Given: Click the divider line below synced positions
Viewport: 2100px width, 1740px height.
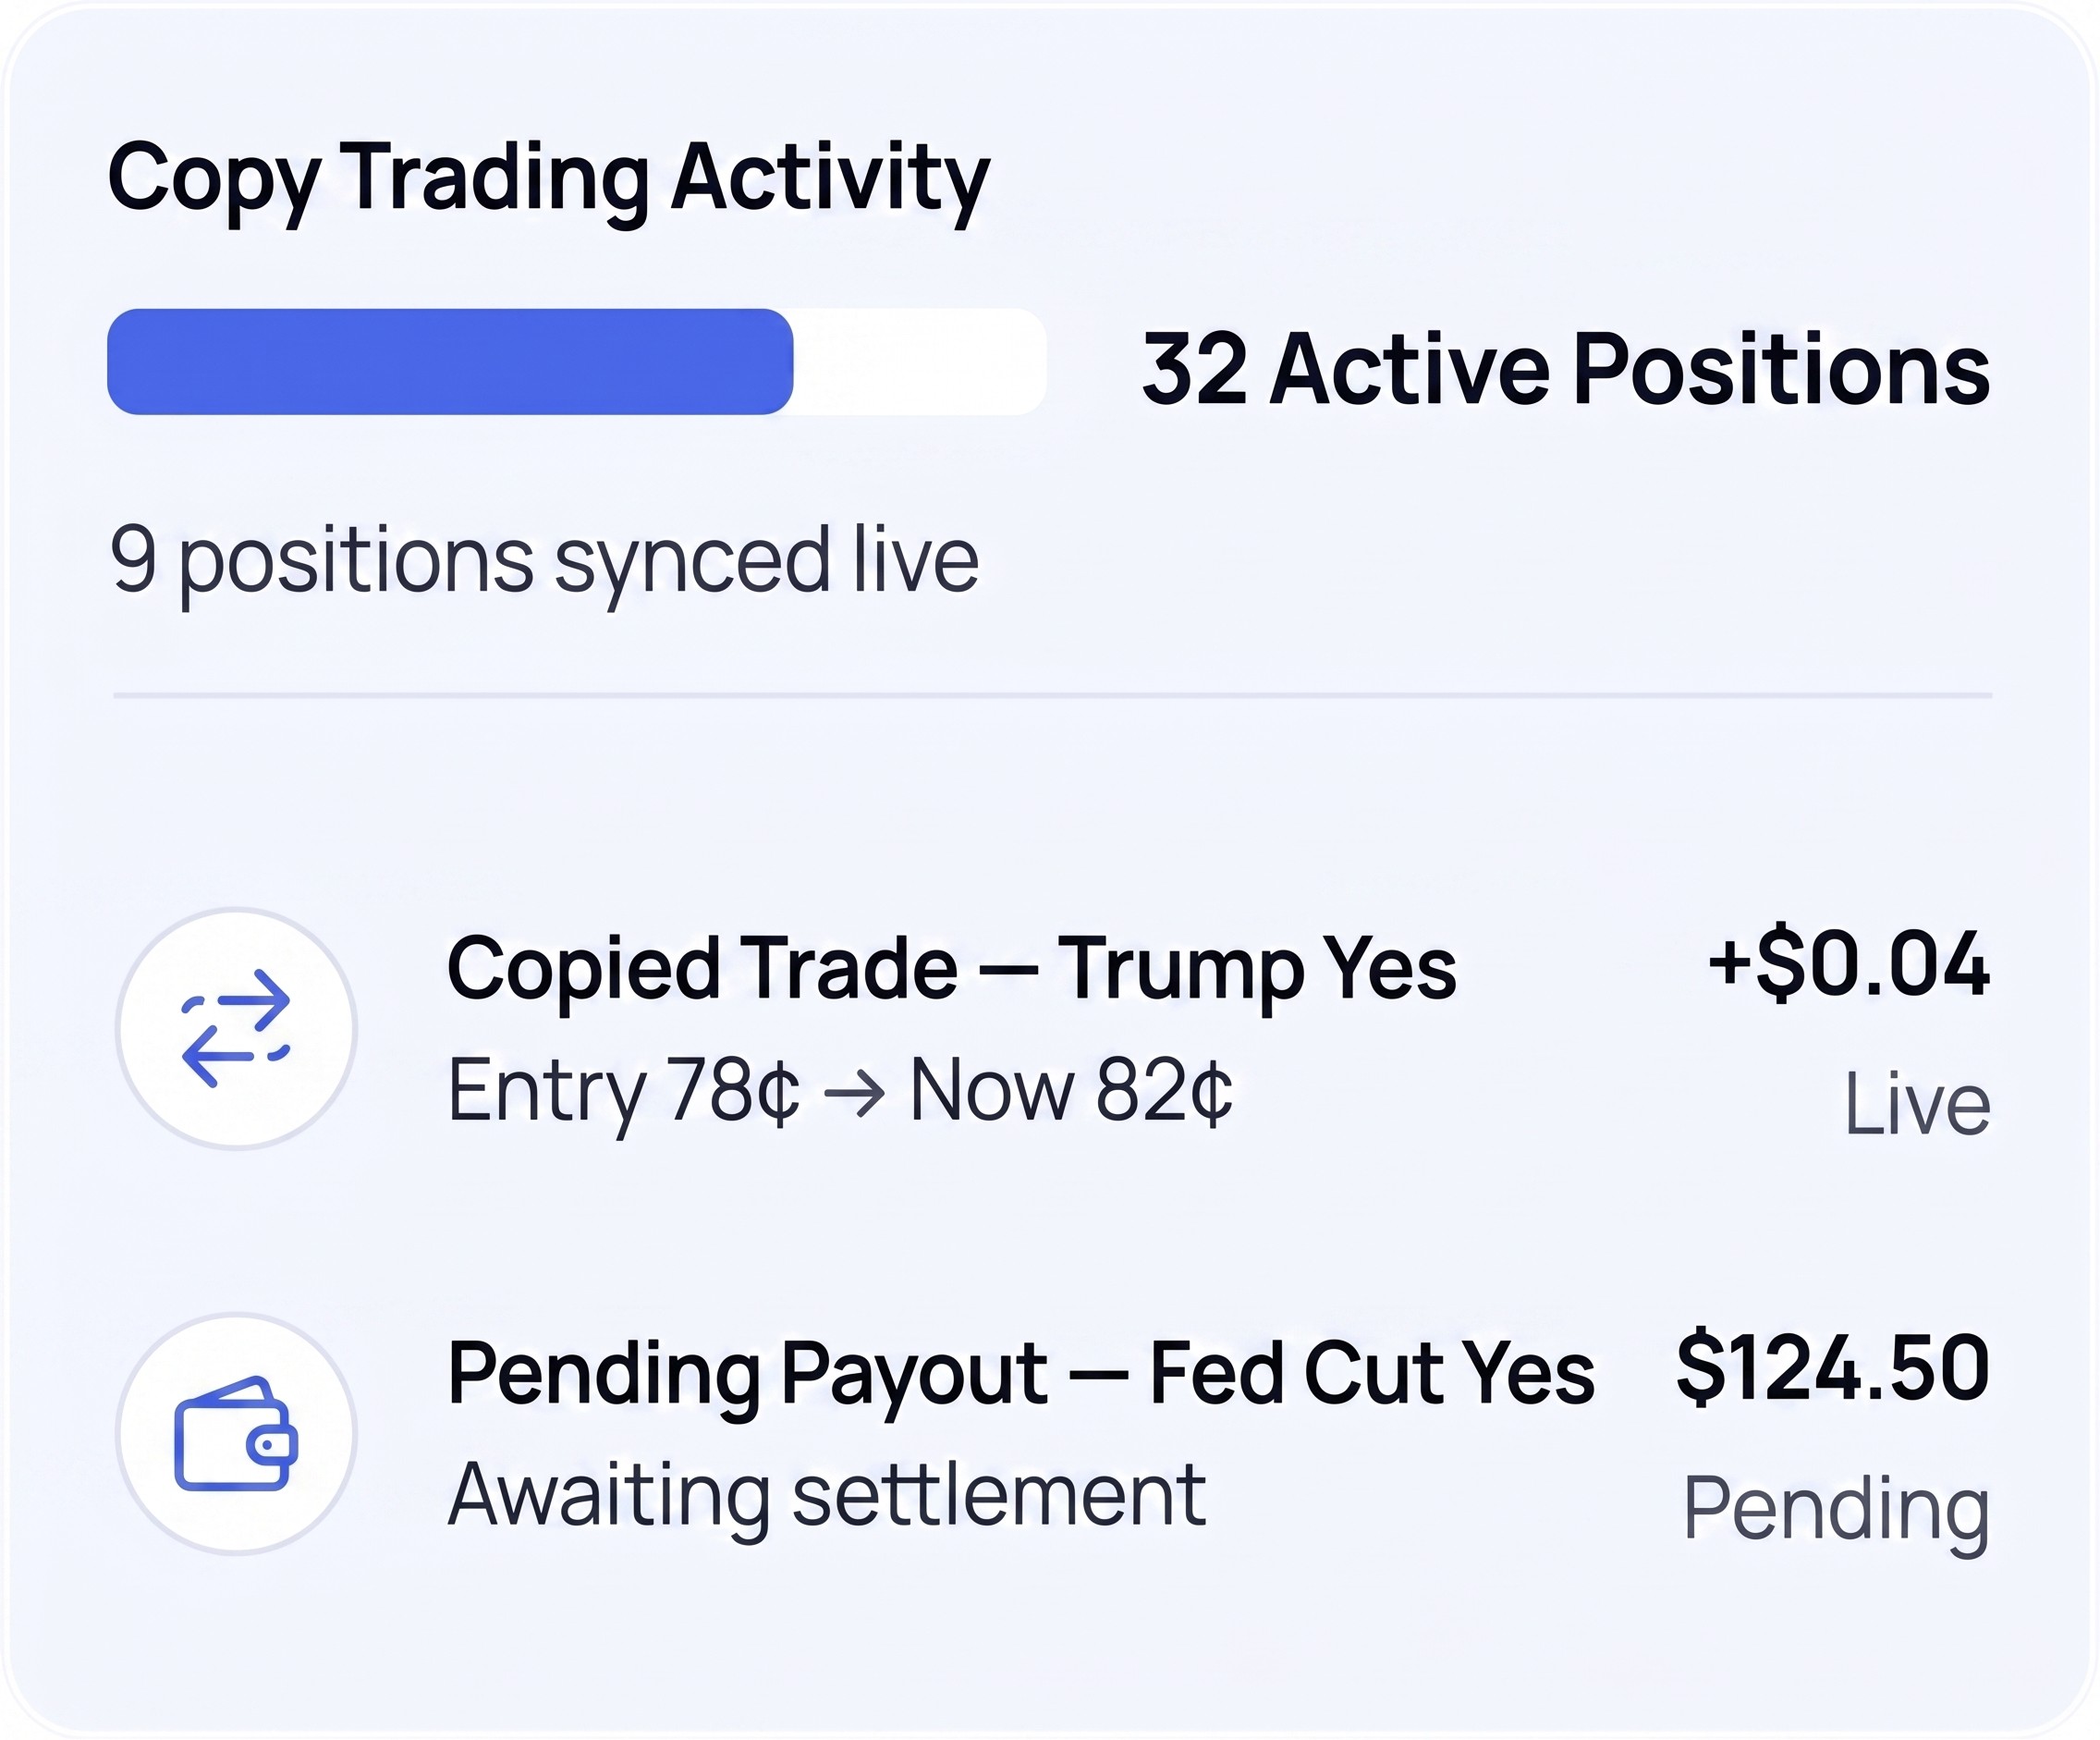Looking at the screenshot, I should (x=1052, y=695).
